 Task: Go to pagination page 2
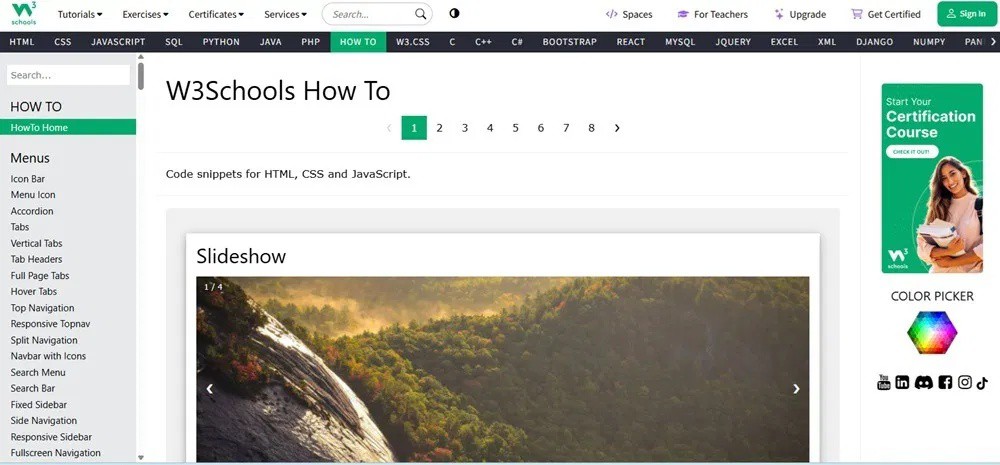coord(439,128)
